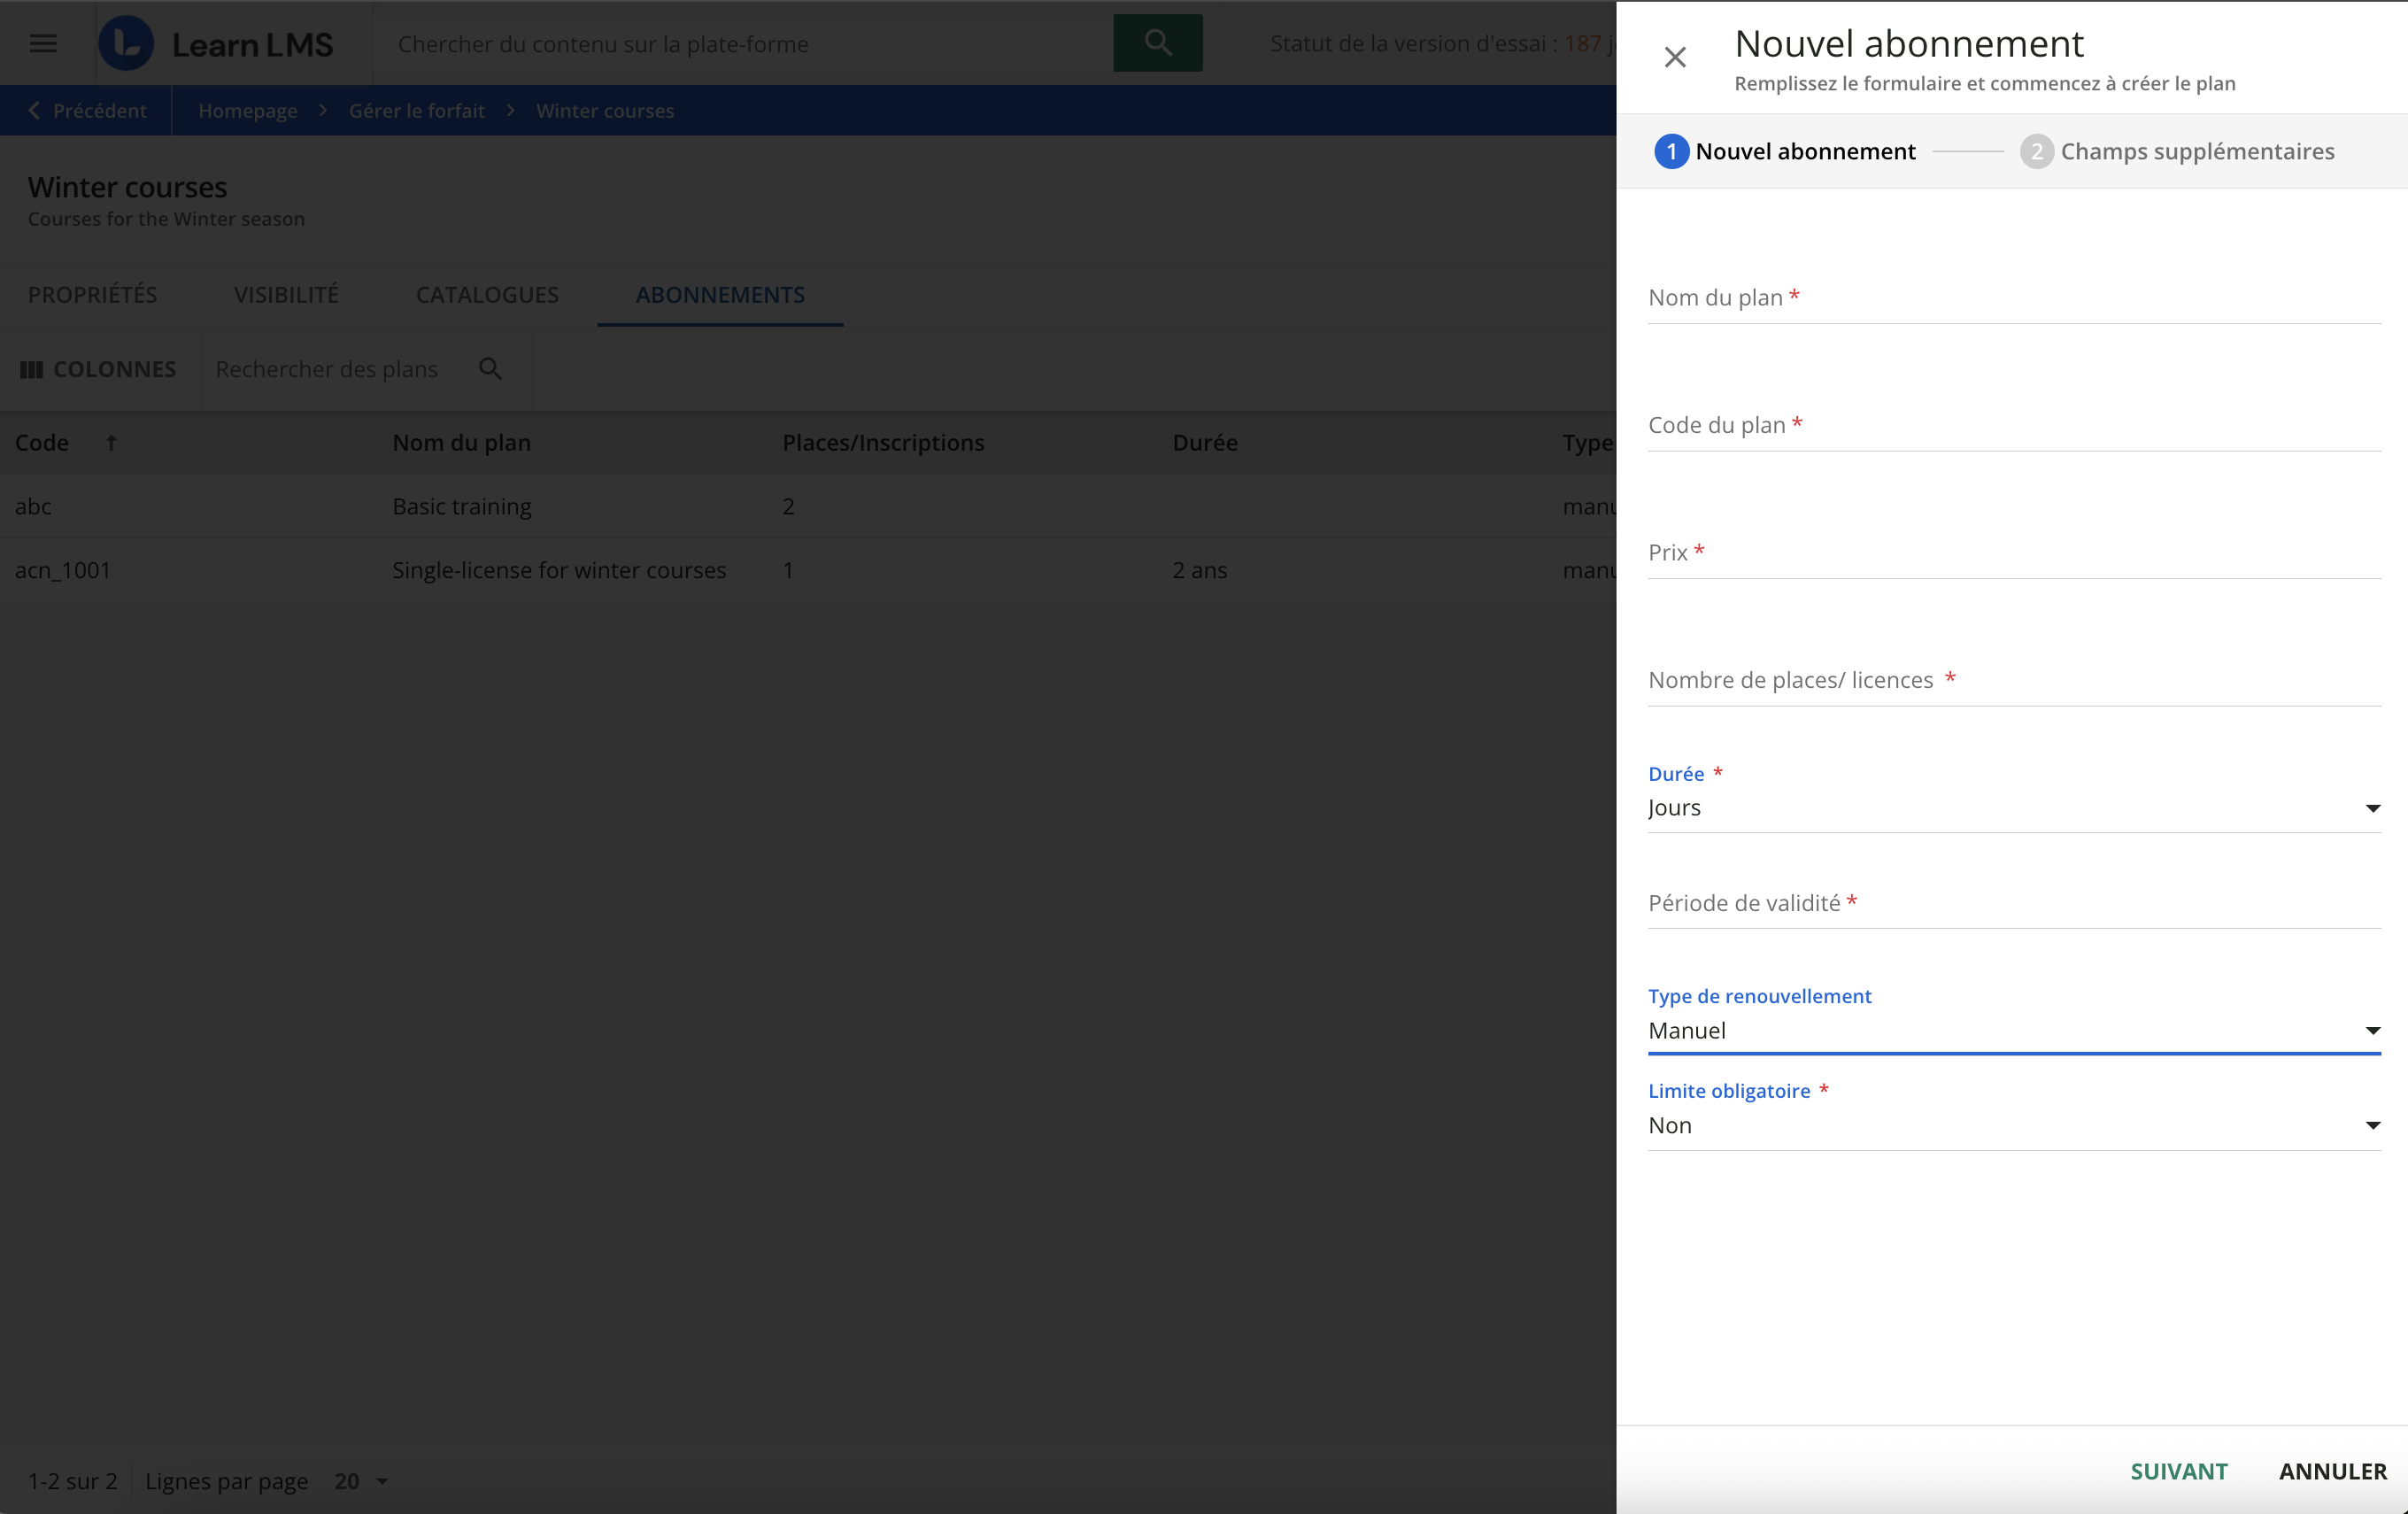
Task: Focus the Nom du plan field
Action: 2014,298
